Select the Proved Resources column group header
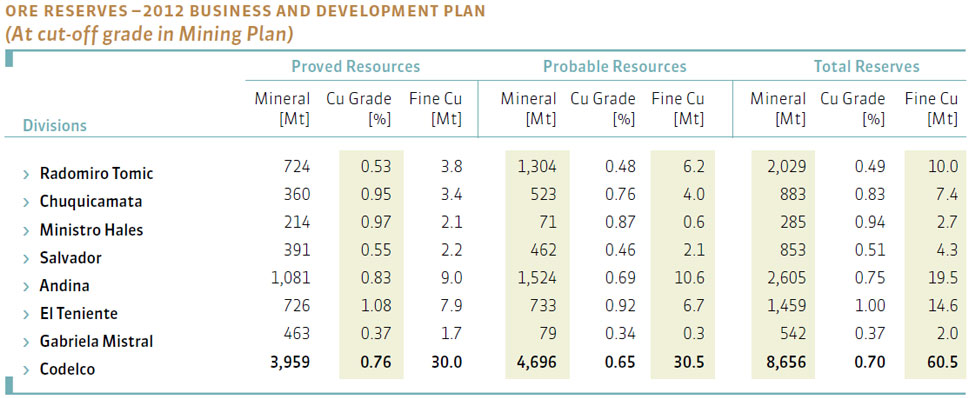The height and width of the screenshot is (398, 975). tap(356, 67)
